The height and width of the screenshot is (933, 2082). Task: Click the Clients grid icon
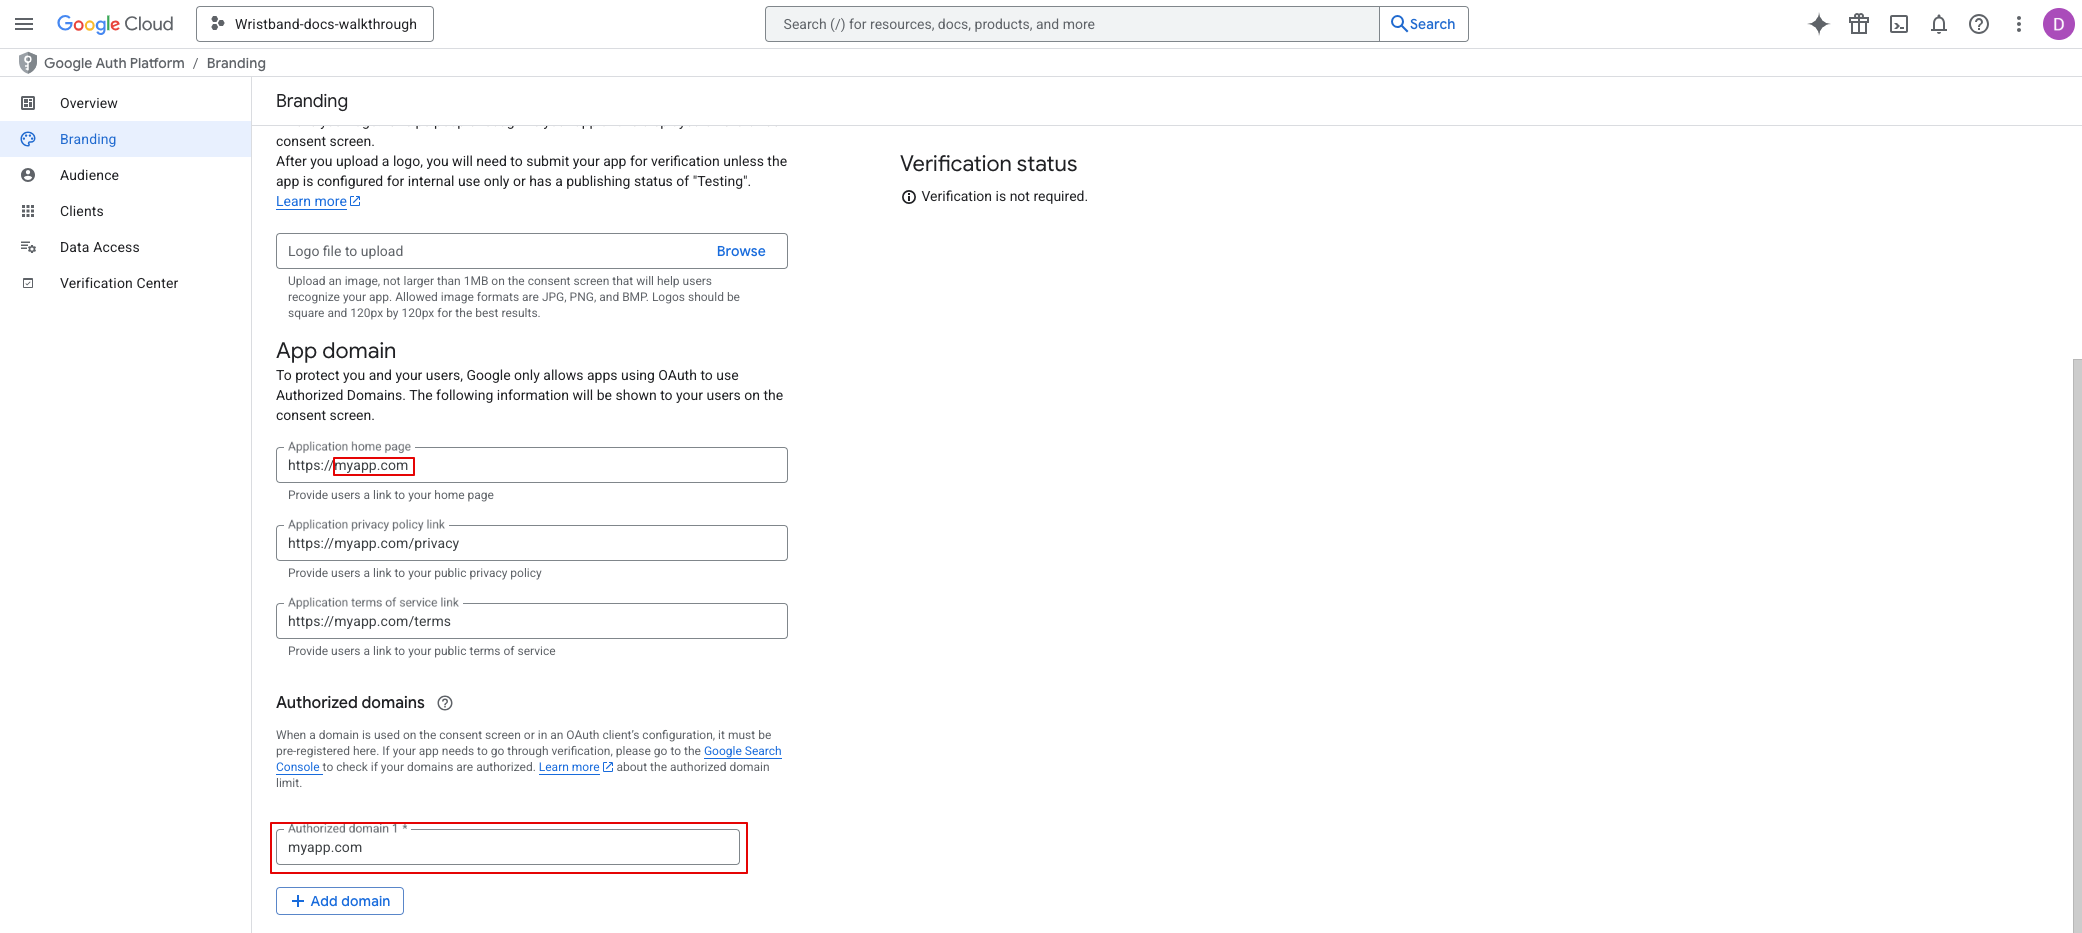point(28,211)
